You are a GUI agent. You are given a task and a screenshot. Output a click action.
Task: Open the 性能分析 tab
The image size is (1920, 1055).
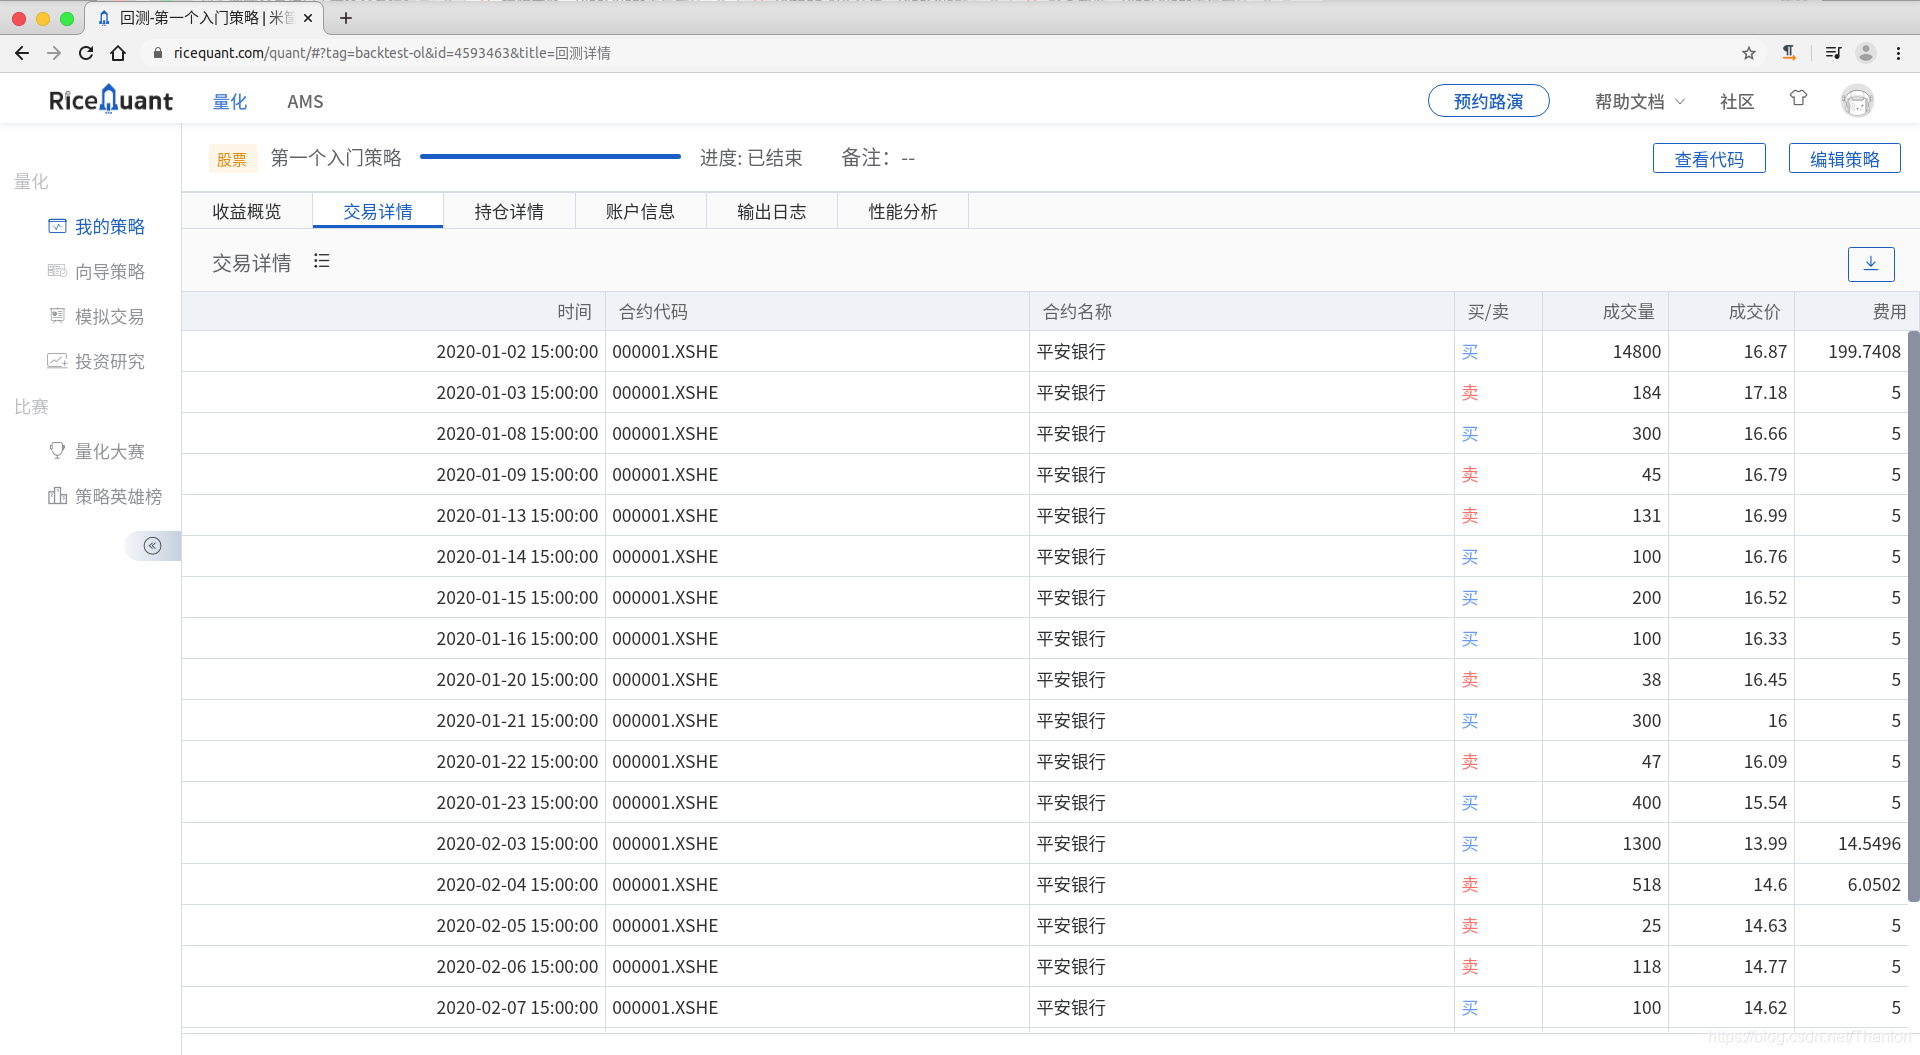click(x=903, y=211)
